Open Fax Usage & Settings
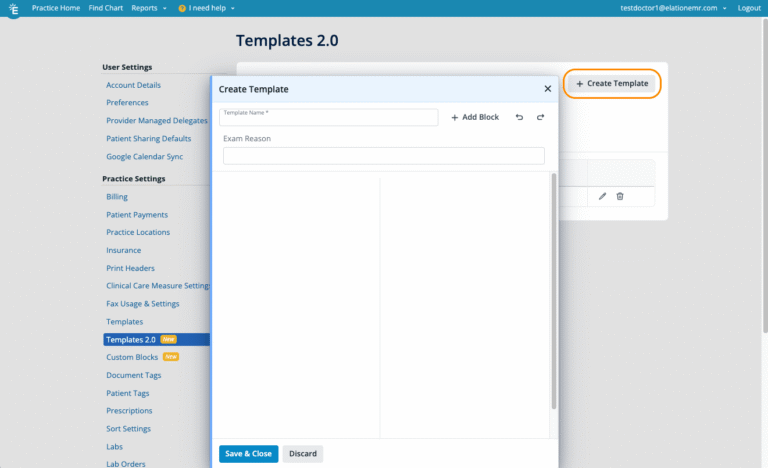This screenshot has width=768, height=468. (x=143, y=304)
